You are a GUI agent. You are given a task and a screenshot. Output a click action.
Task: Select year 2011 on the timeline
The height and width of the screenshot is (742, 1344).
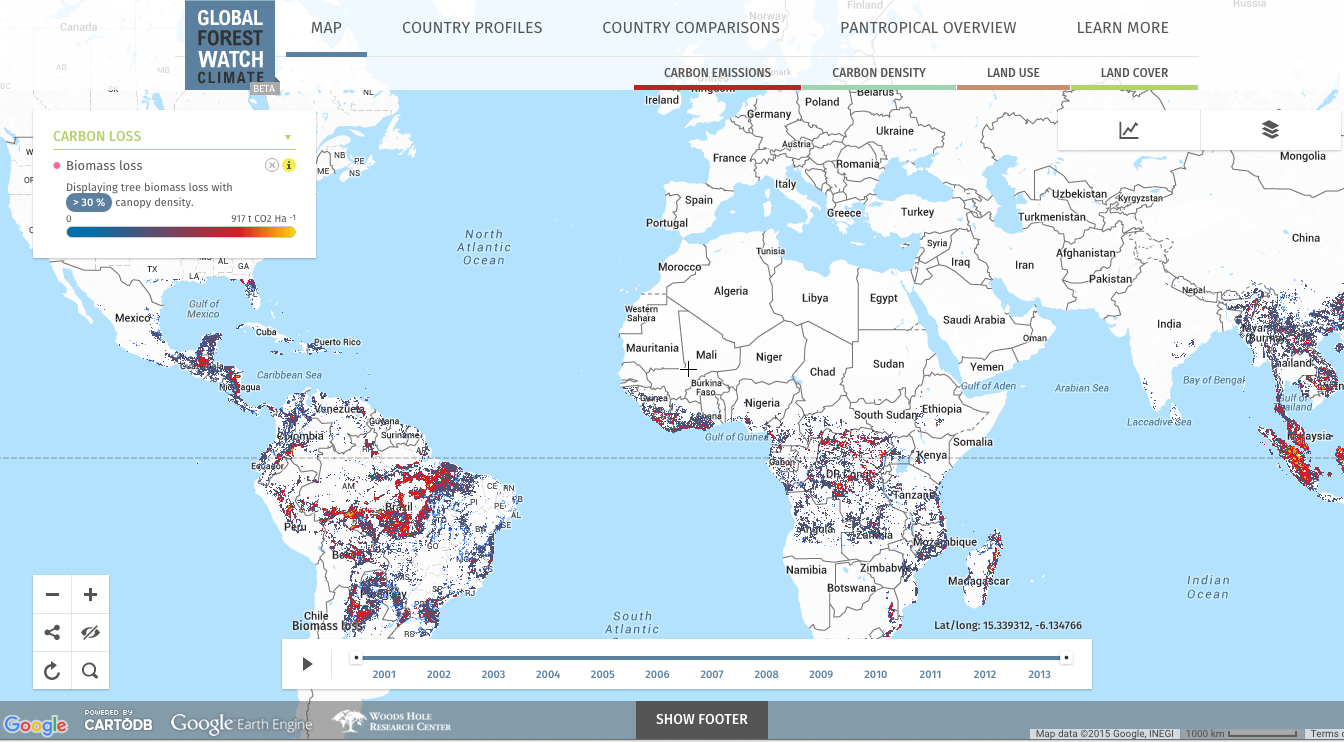point(930,674)
